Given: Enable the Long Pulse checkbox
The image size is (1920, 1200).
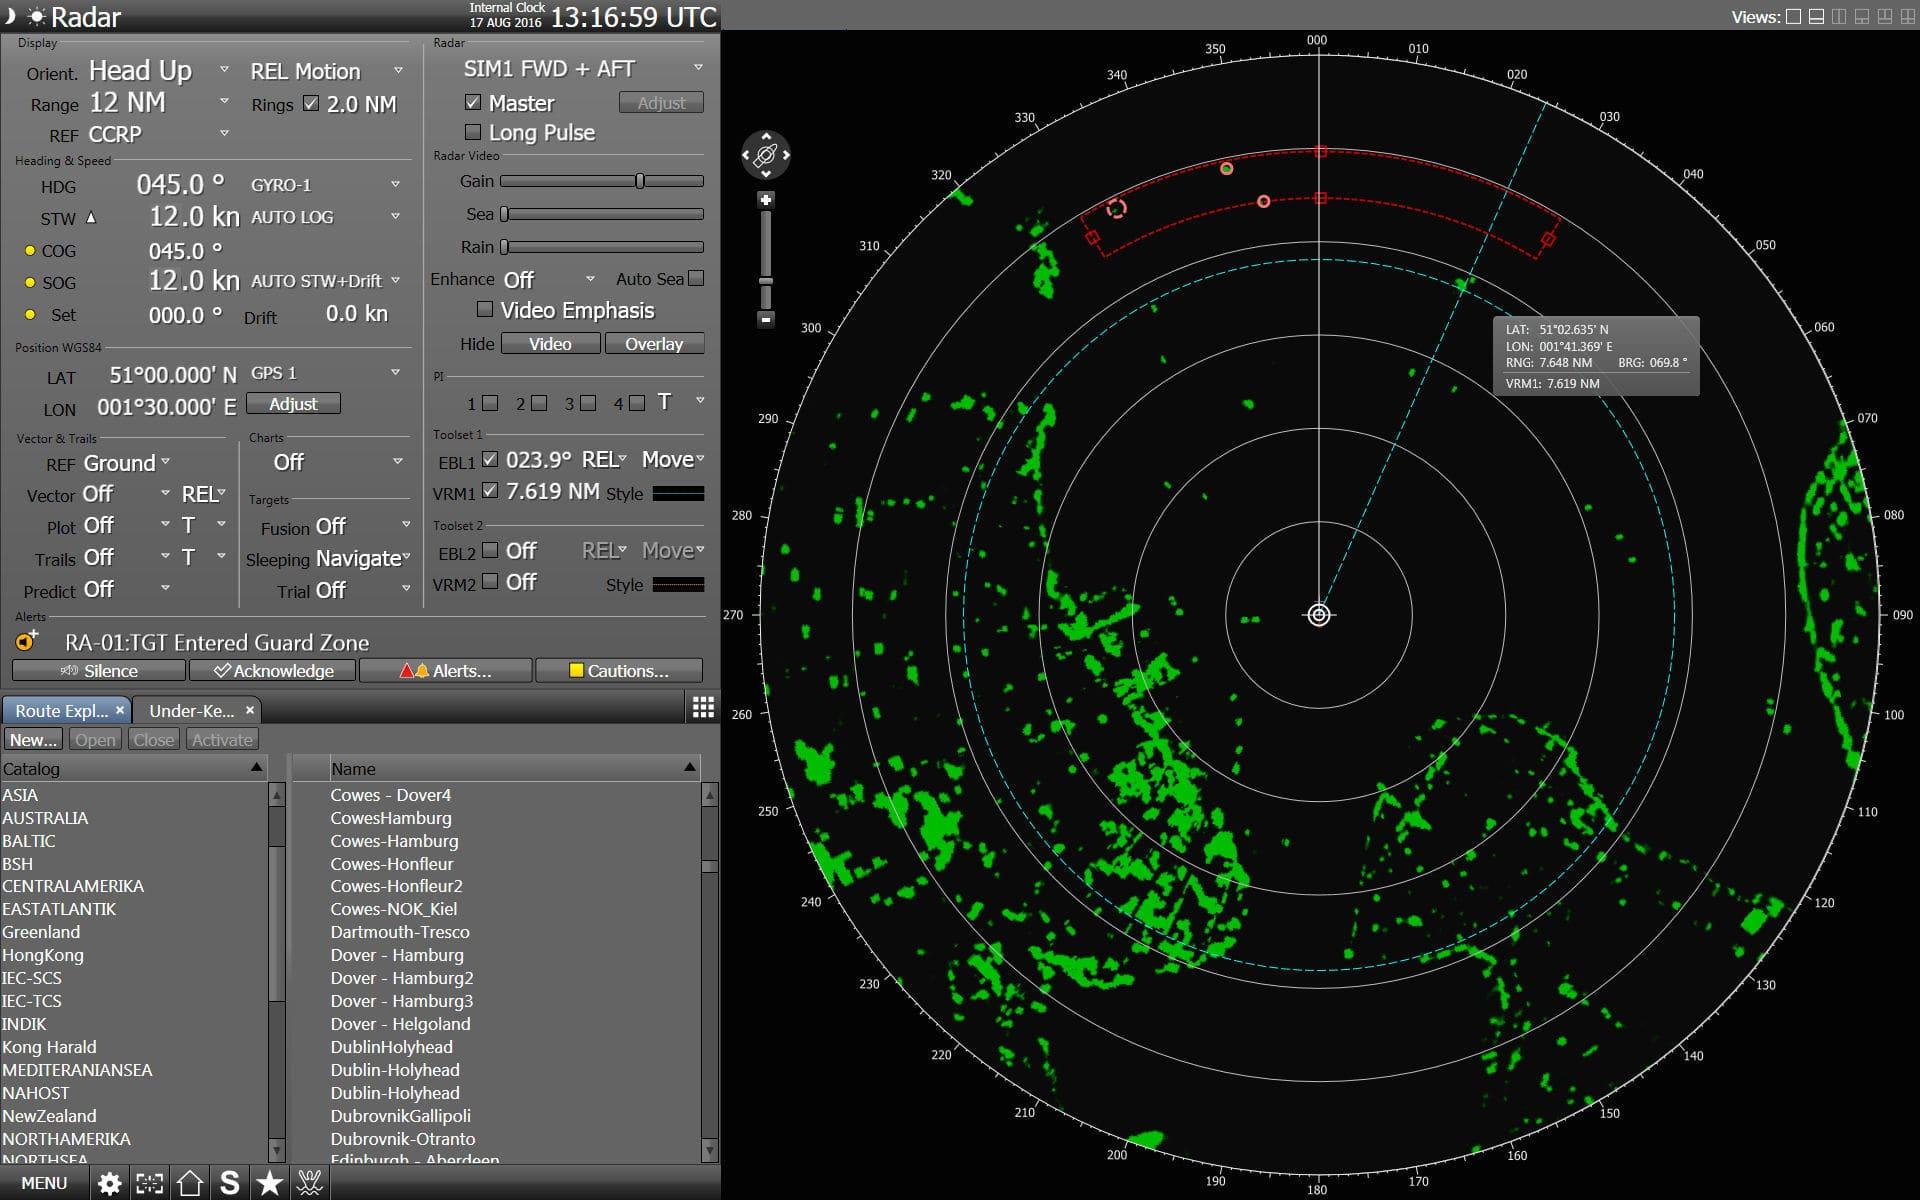Looking at the screenshot, I should tap(474, 132).
